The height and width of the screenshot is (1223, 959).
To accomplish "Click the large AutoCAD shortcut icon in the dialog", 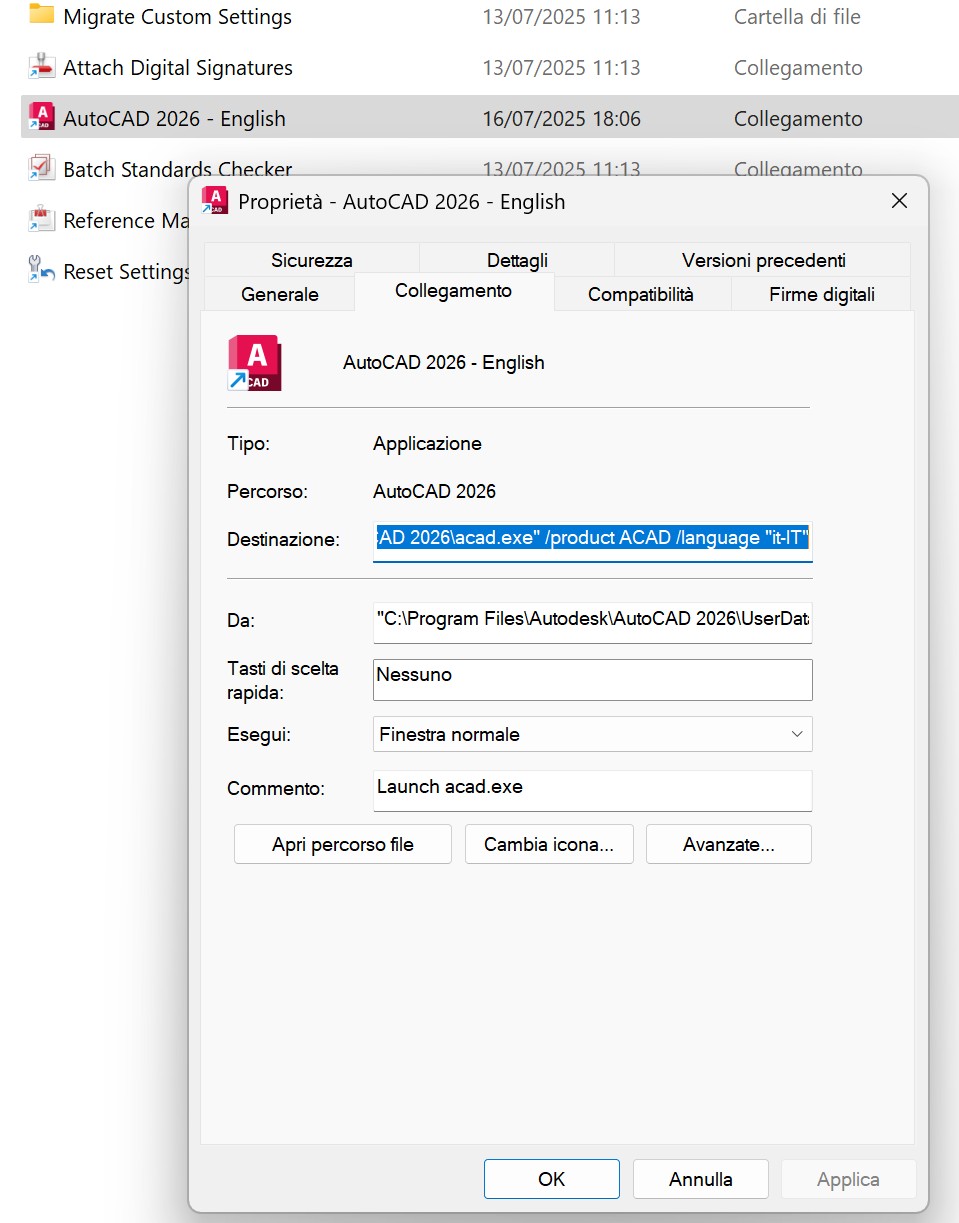I will pyautogui.click(x=255, y=362).
